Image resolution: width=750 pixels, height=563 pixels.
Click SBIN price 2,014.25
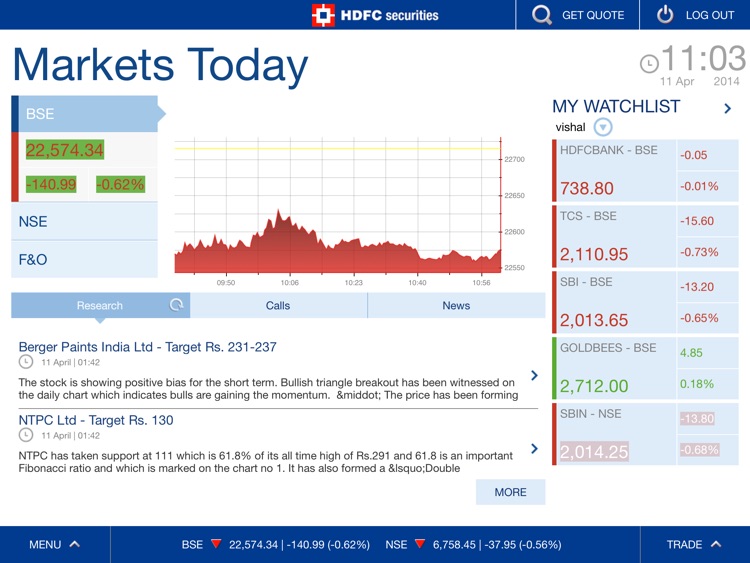pyautogui.click(x=594, y=452)
